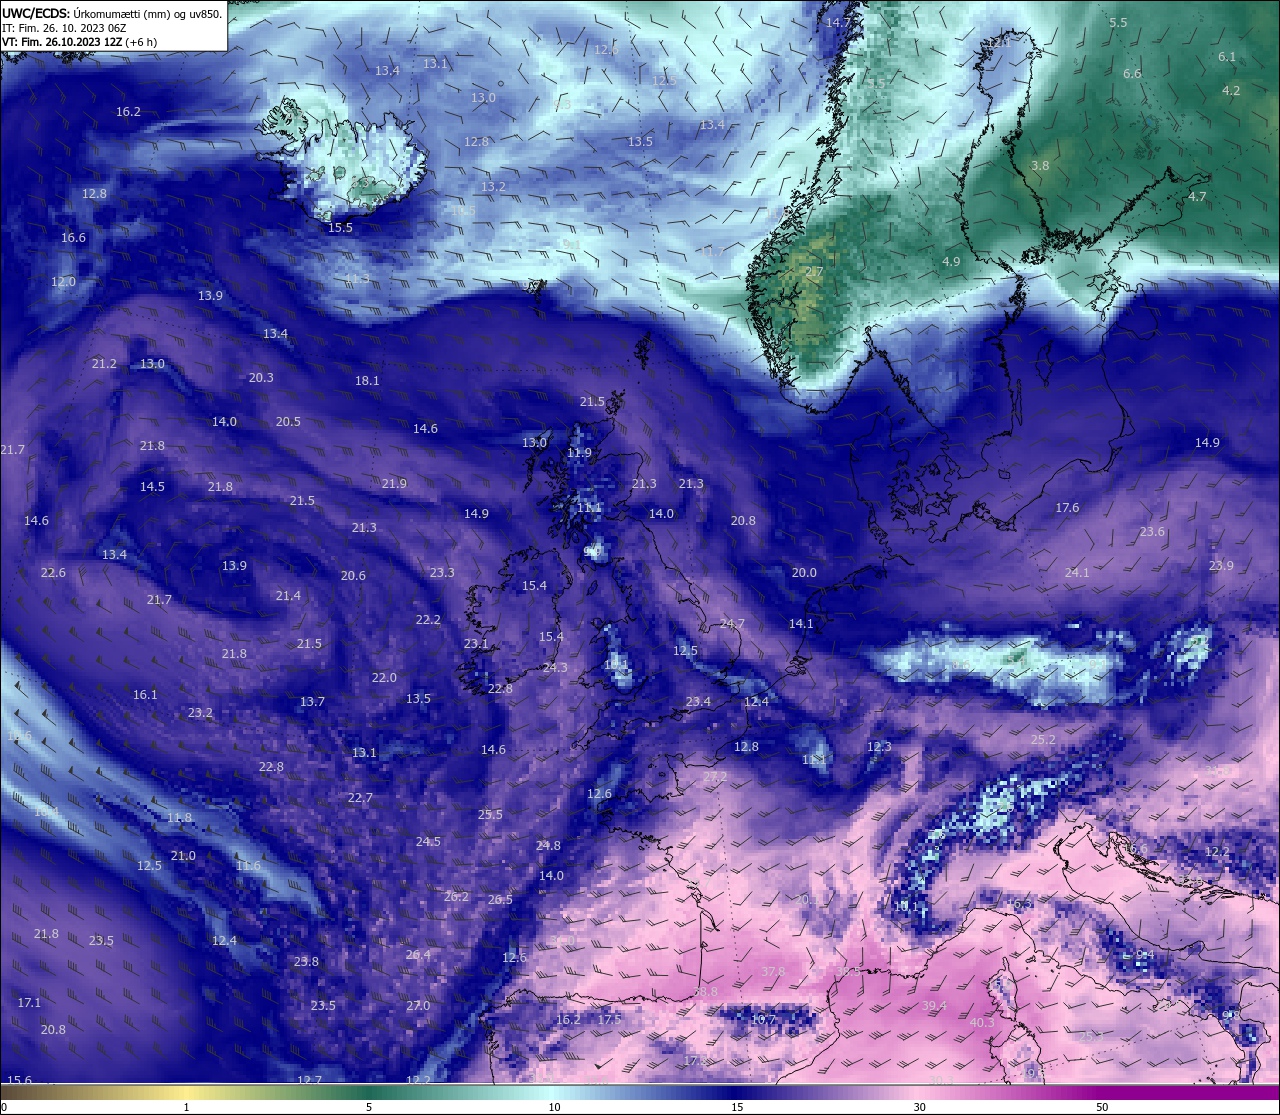Click the 3.8 value over Finland
The width and height of the screenshot is (1280, 1115).
1040,166
